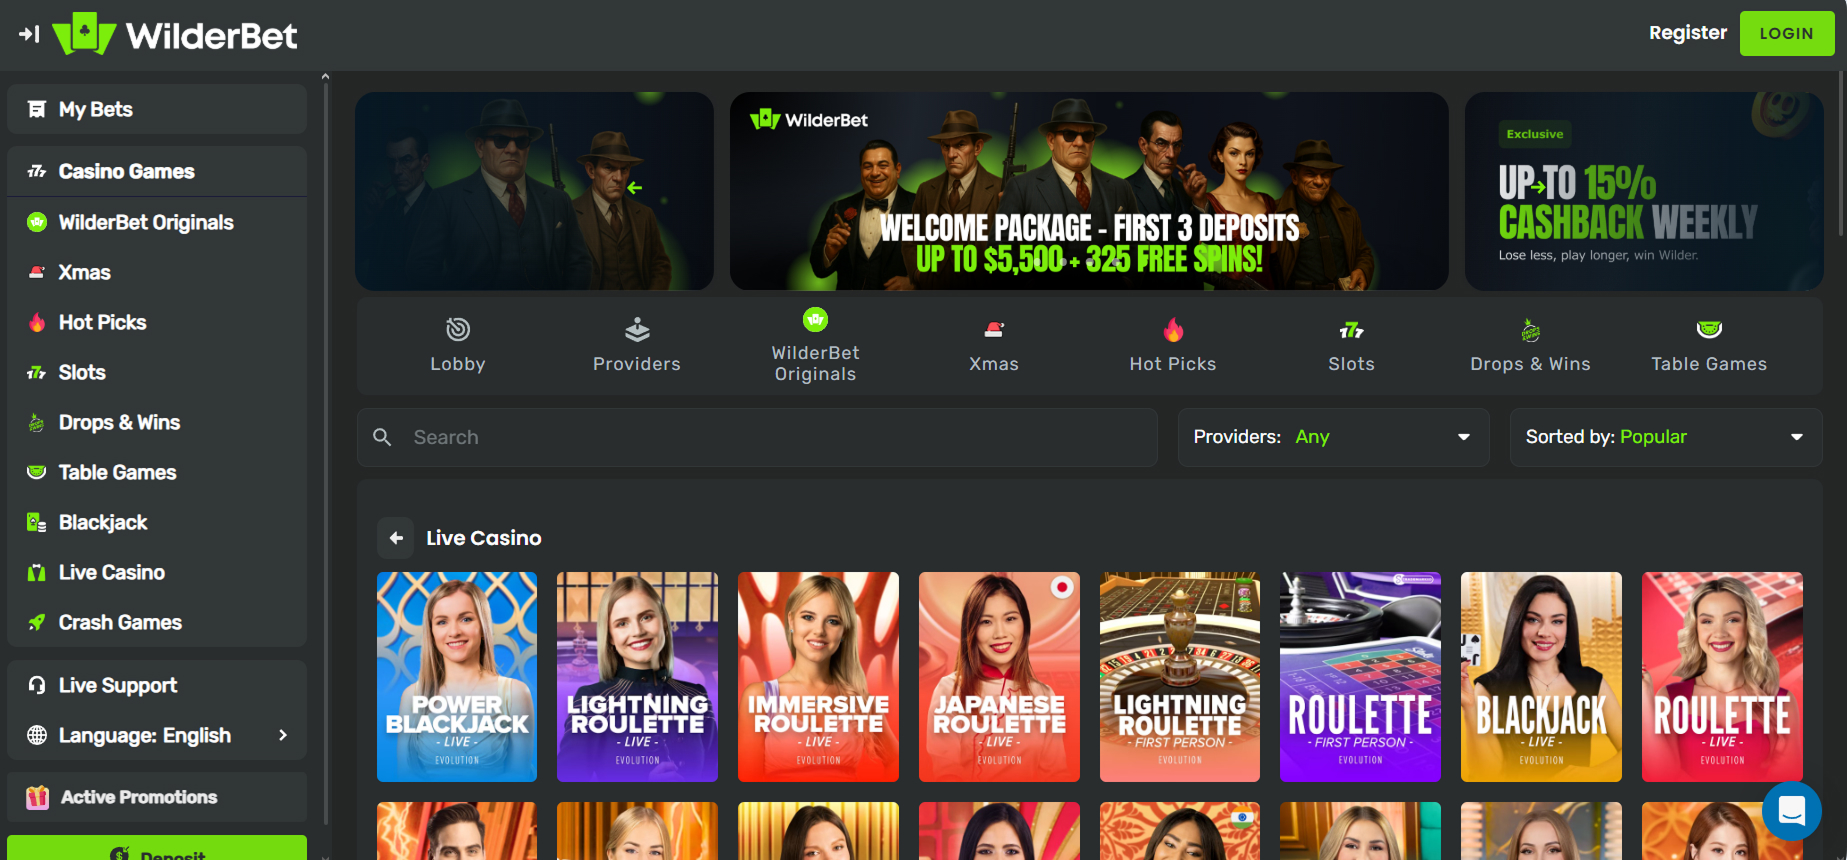The width and height of the screenshot is (1847, 860).
Task: Open the Japanese Roulette Live game thumbnail
Action: point(998,676)
